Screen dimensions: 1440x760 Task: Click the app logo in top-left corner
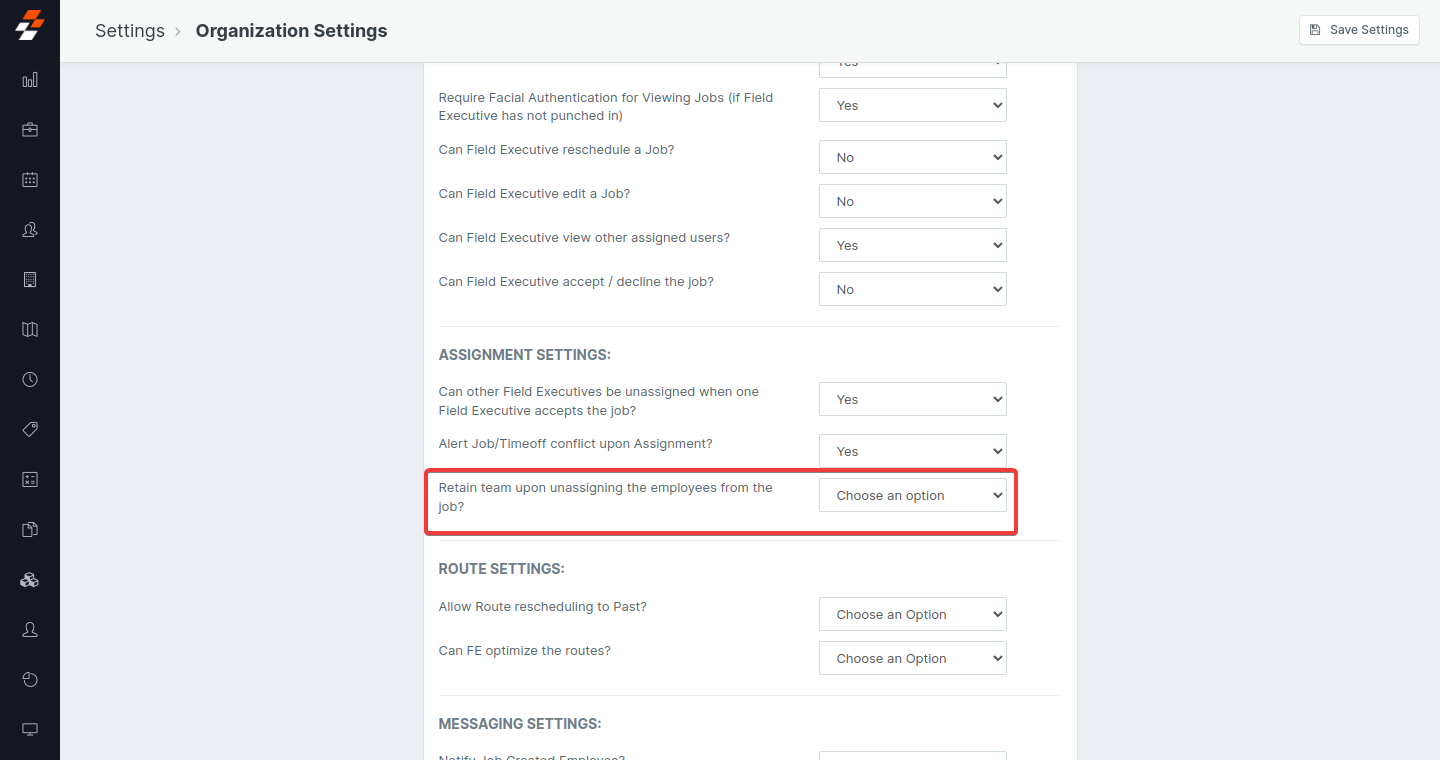(30, 26)
